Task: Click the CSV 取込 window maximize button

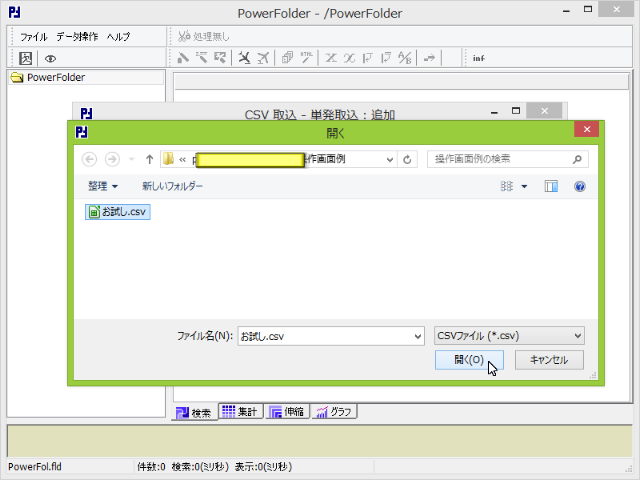Action: [x=516, y=111]
